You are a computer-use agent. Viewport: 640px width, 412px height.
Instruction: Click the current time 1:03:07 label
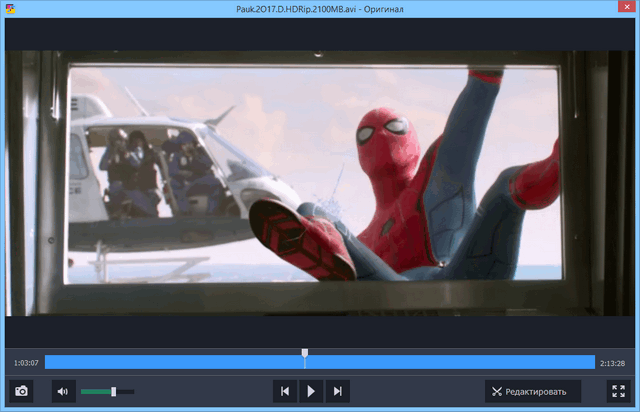[x=24, y=363]
